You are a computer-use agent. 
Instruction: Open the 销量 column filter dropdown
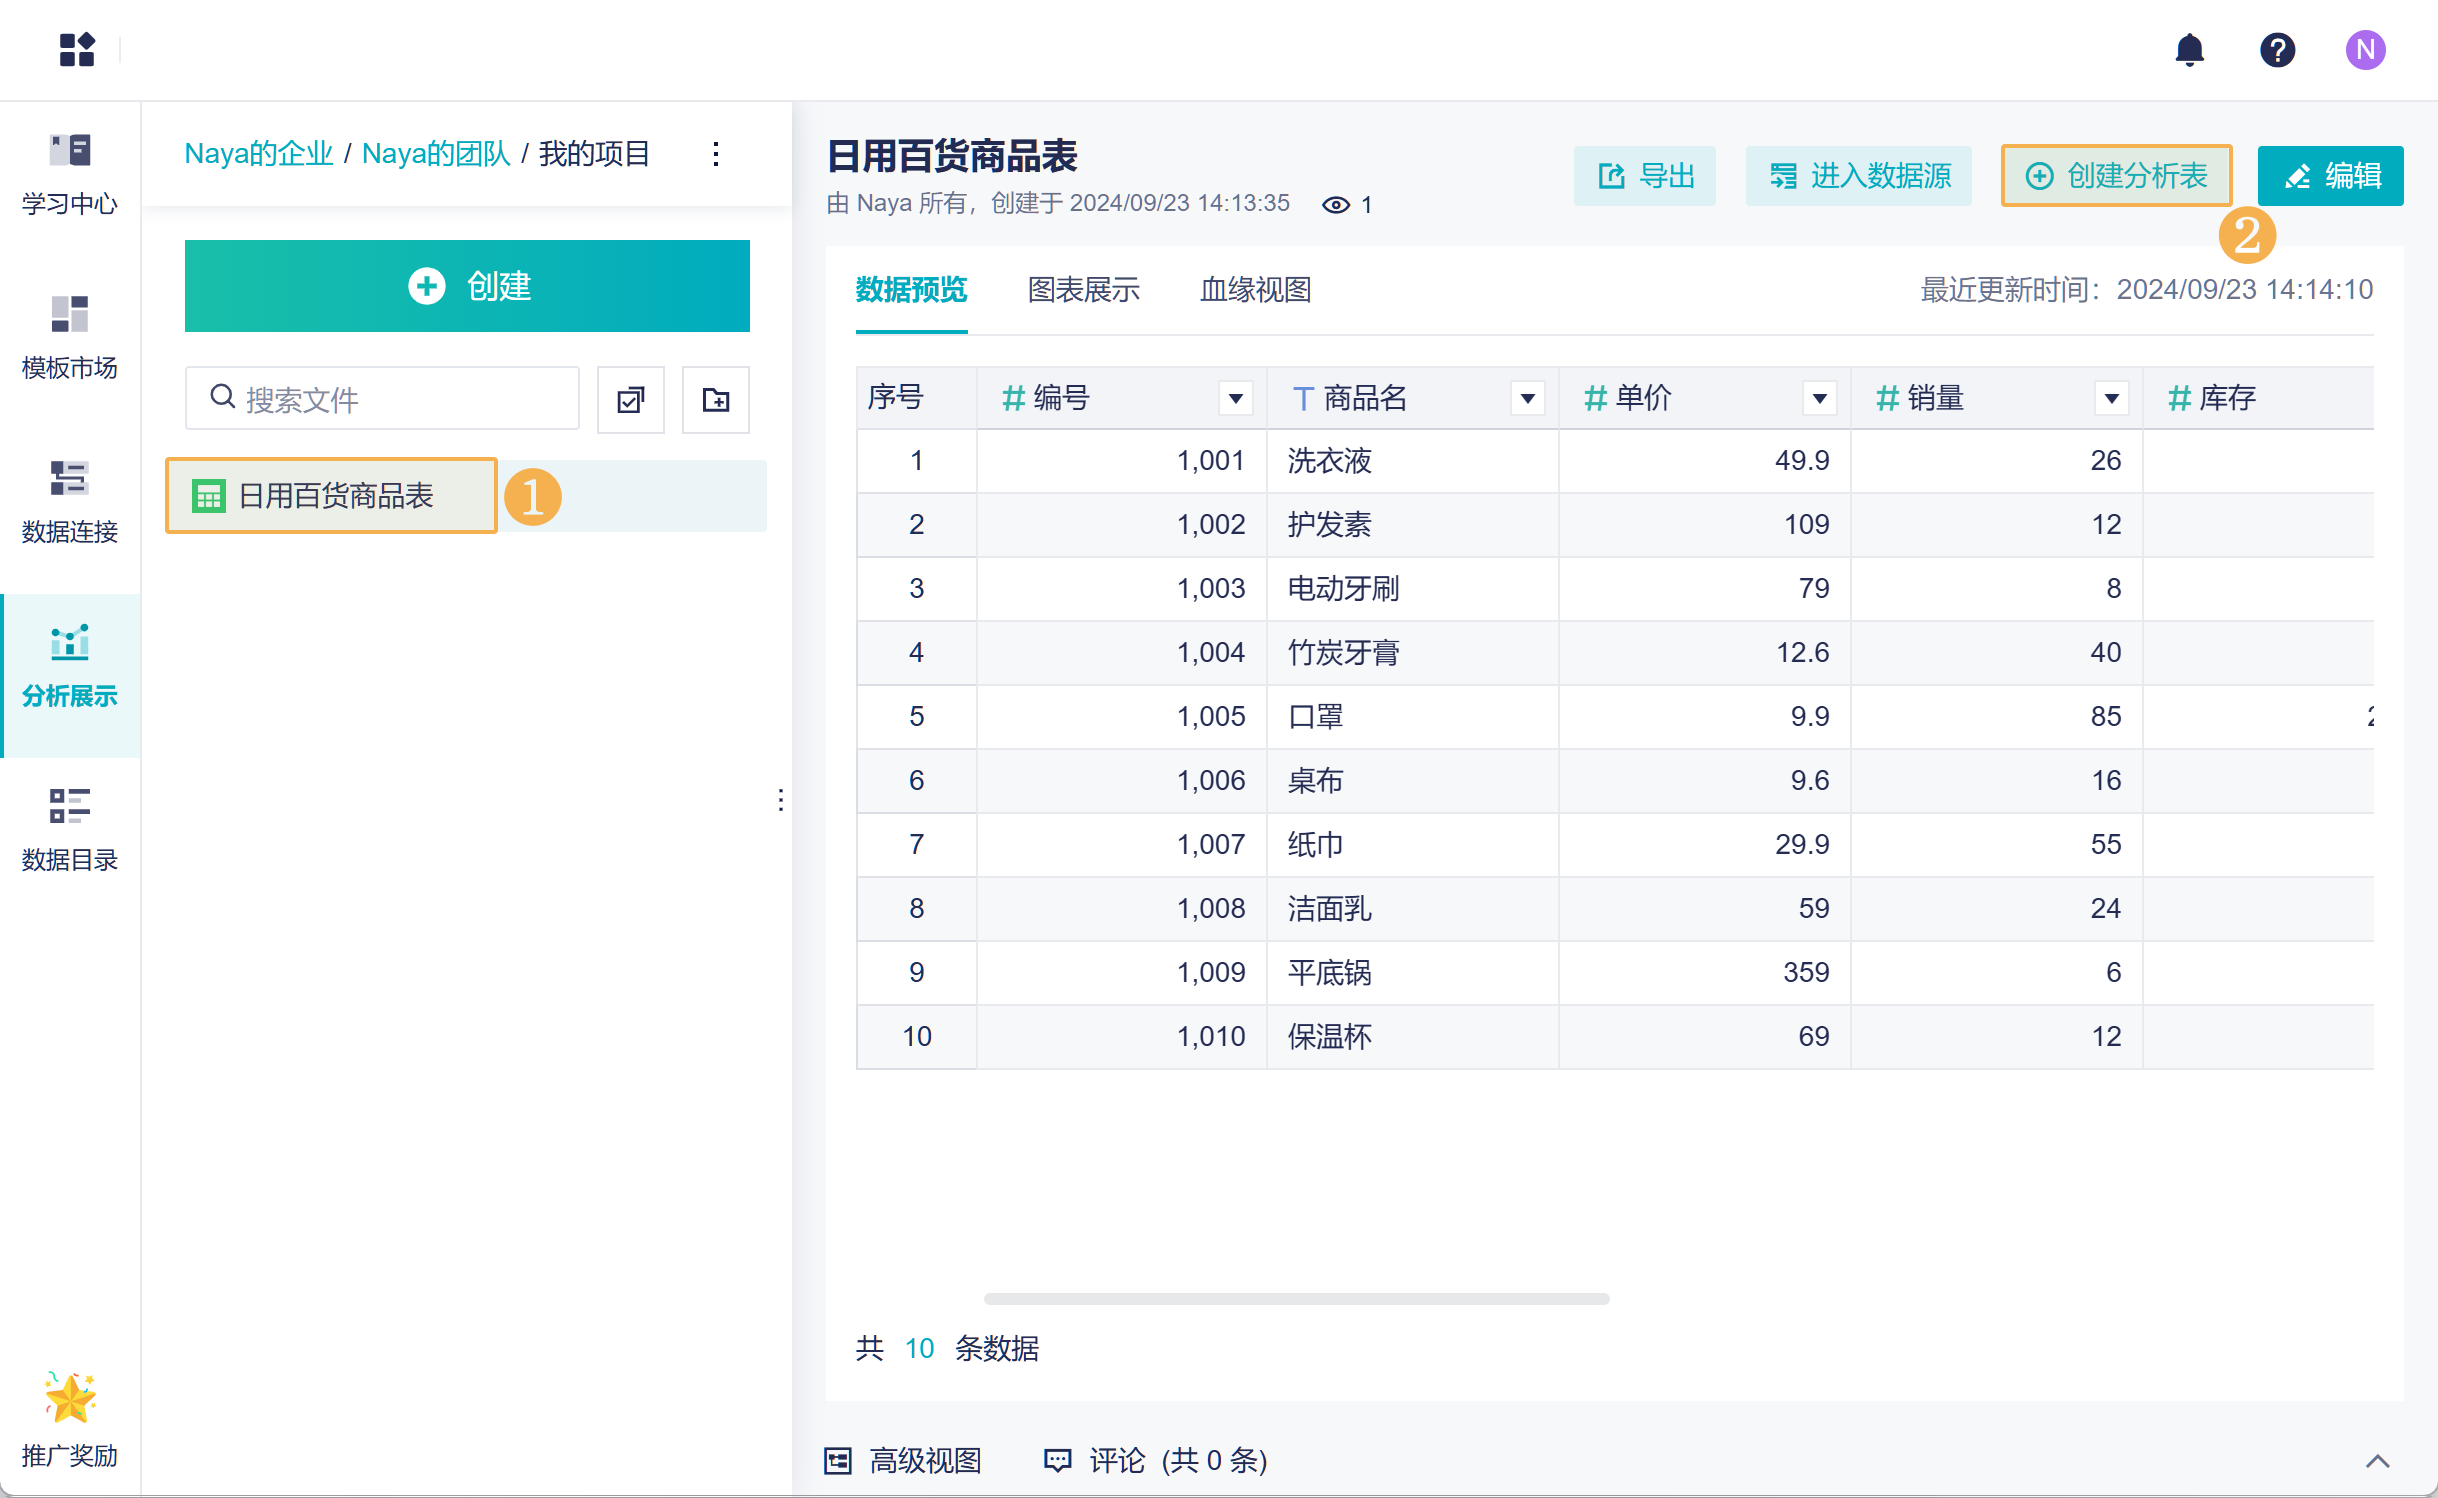2111,398
